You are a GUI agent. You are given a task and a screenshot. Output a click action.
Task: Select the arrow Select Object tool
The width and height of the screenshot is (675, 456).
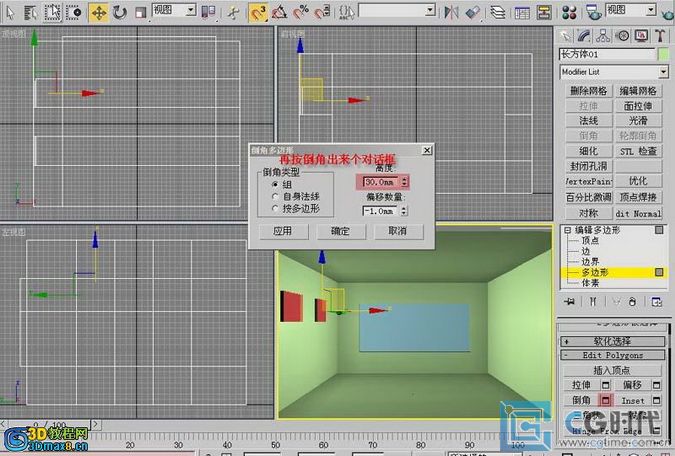click(x=10, y=13)
